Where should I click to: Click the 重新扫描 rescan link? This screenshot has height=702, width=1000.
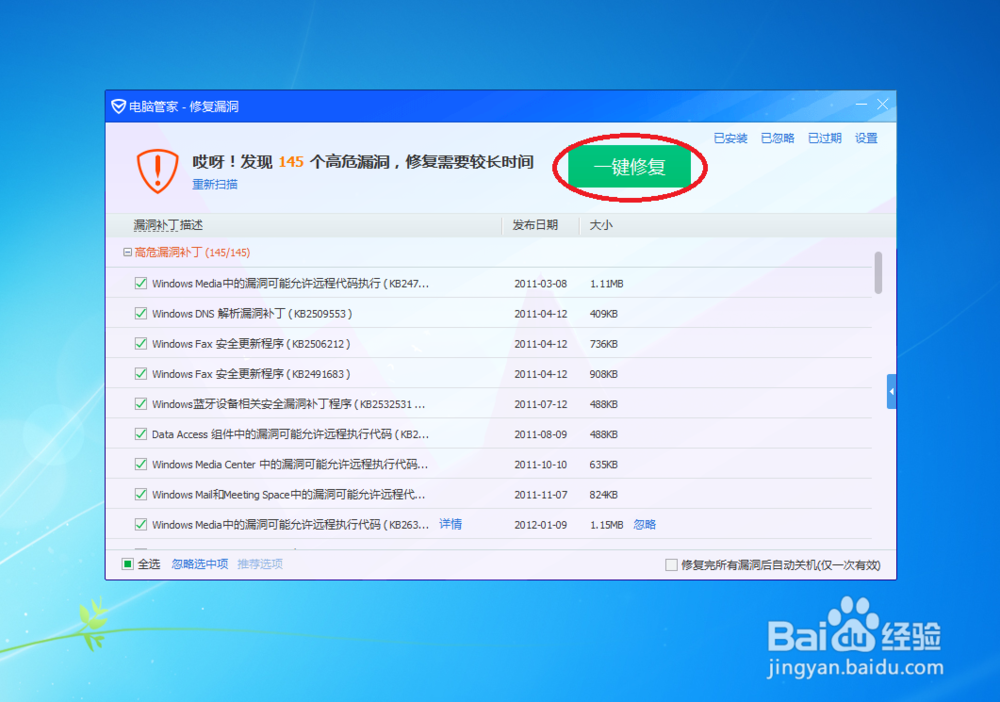click(215, 184)
